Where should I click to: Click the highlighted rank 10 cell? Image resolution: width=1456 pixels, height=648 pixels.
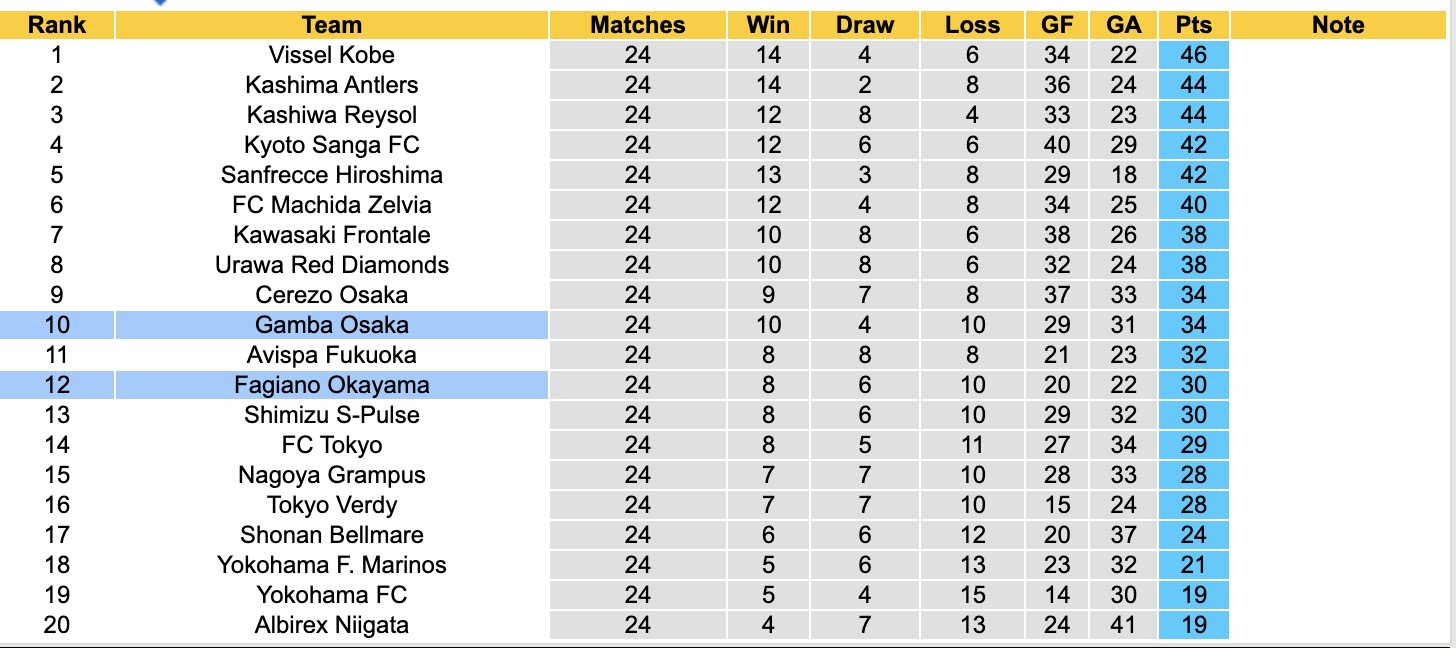[x=57, y=325]
